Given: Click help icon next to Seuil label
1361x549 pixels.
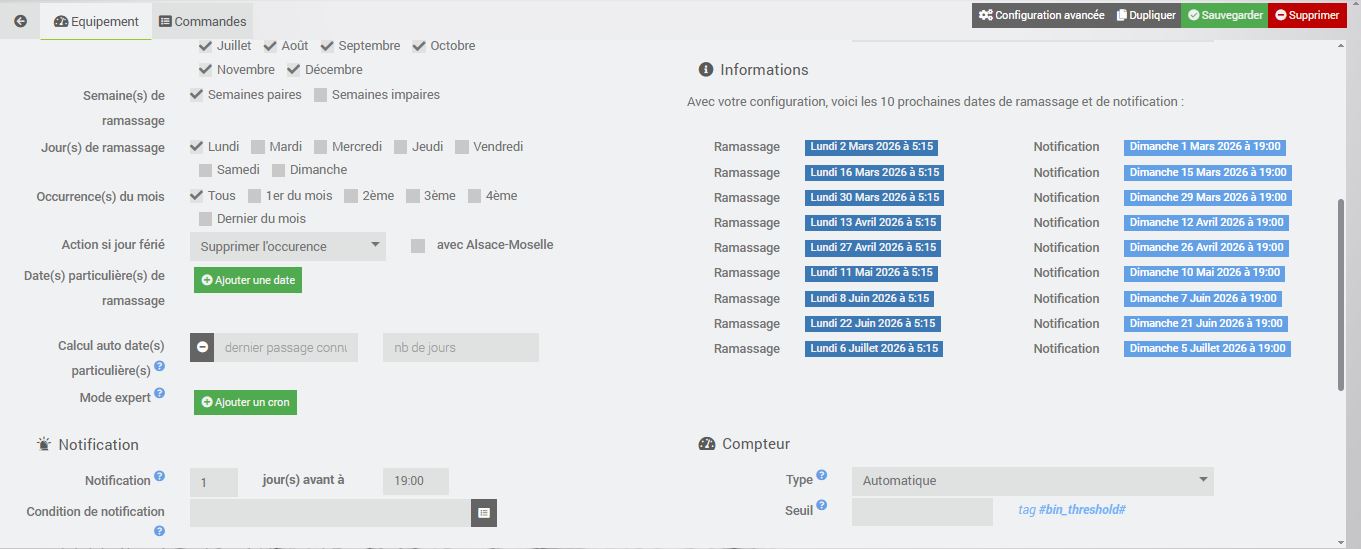Looking at the screenshot, I should tap(822, 506).
